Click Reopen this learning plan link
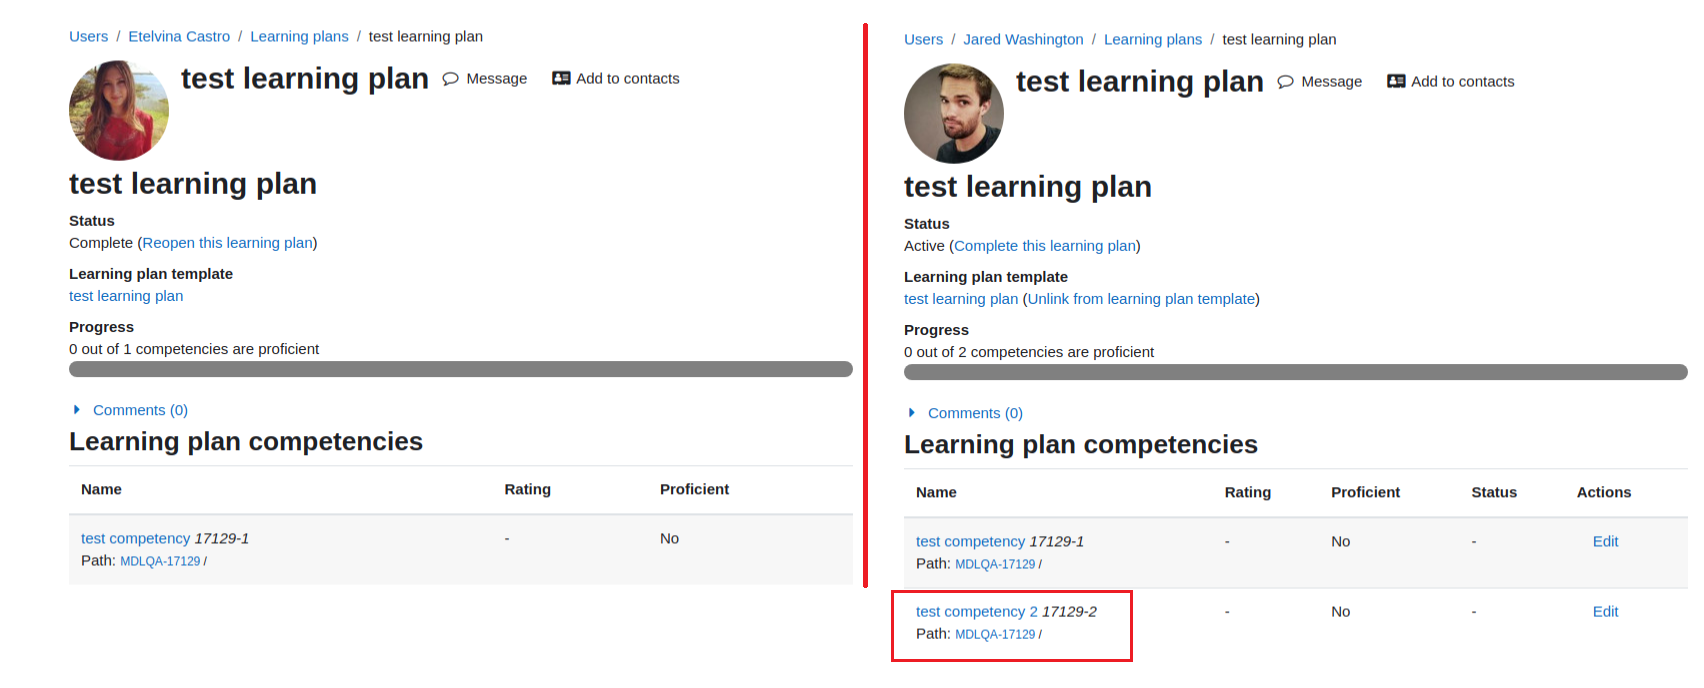The width and height of the screenshot is (1704, 688). coord(227,243)
